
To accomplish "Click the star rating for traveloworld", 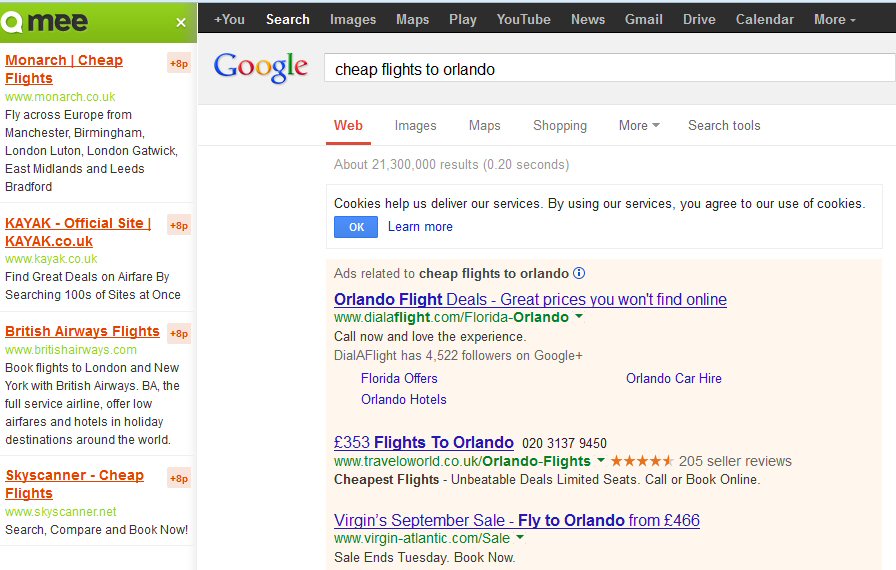I will pyautogui.click(x=642, y=460).
